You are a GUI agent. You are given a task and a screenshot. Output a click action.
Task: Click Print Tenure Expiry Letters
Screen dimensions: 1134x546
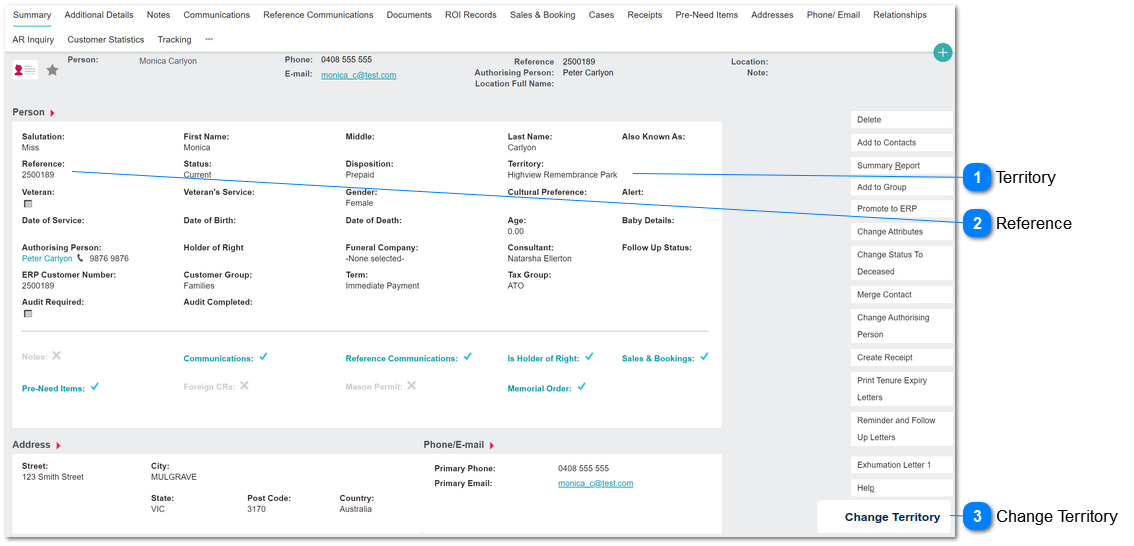point(902,389)
